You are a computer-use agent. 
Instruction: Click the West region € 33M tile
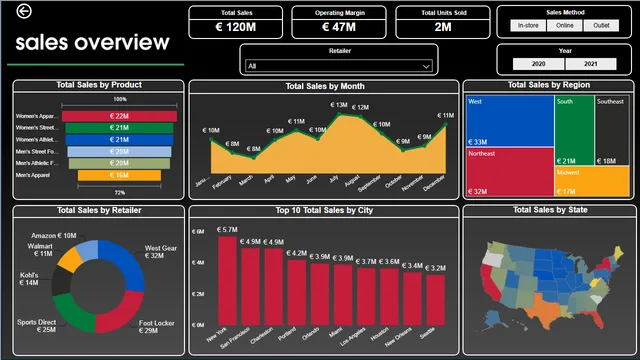(510, 121)
